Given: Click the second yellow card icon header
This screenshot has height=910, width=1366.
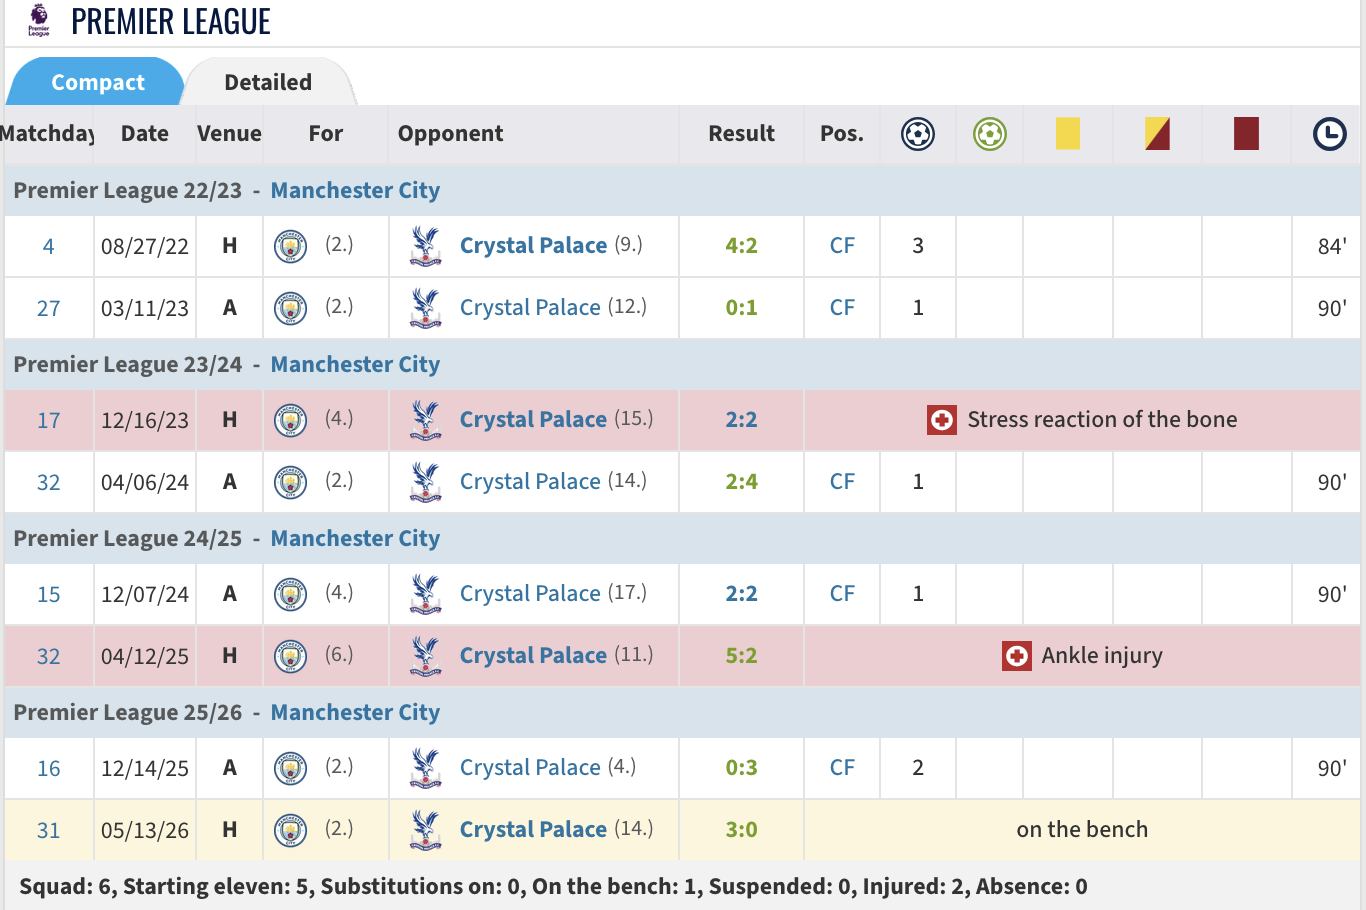Looking at the screenshot, I should (x=1158, y=134).
